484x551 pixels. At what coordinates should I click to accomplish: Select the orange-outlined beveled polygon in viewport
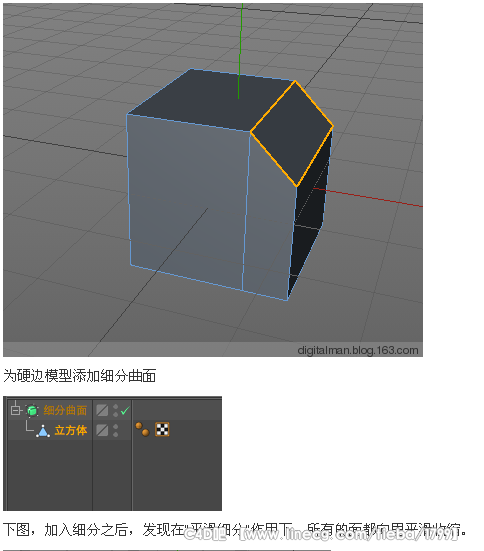[291, 134]
